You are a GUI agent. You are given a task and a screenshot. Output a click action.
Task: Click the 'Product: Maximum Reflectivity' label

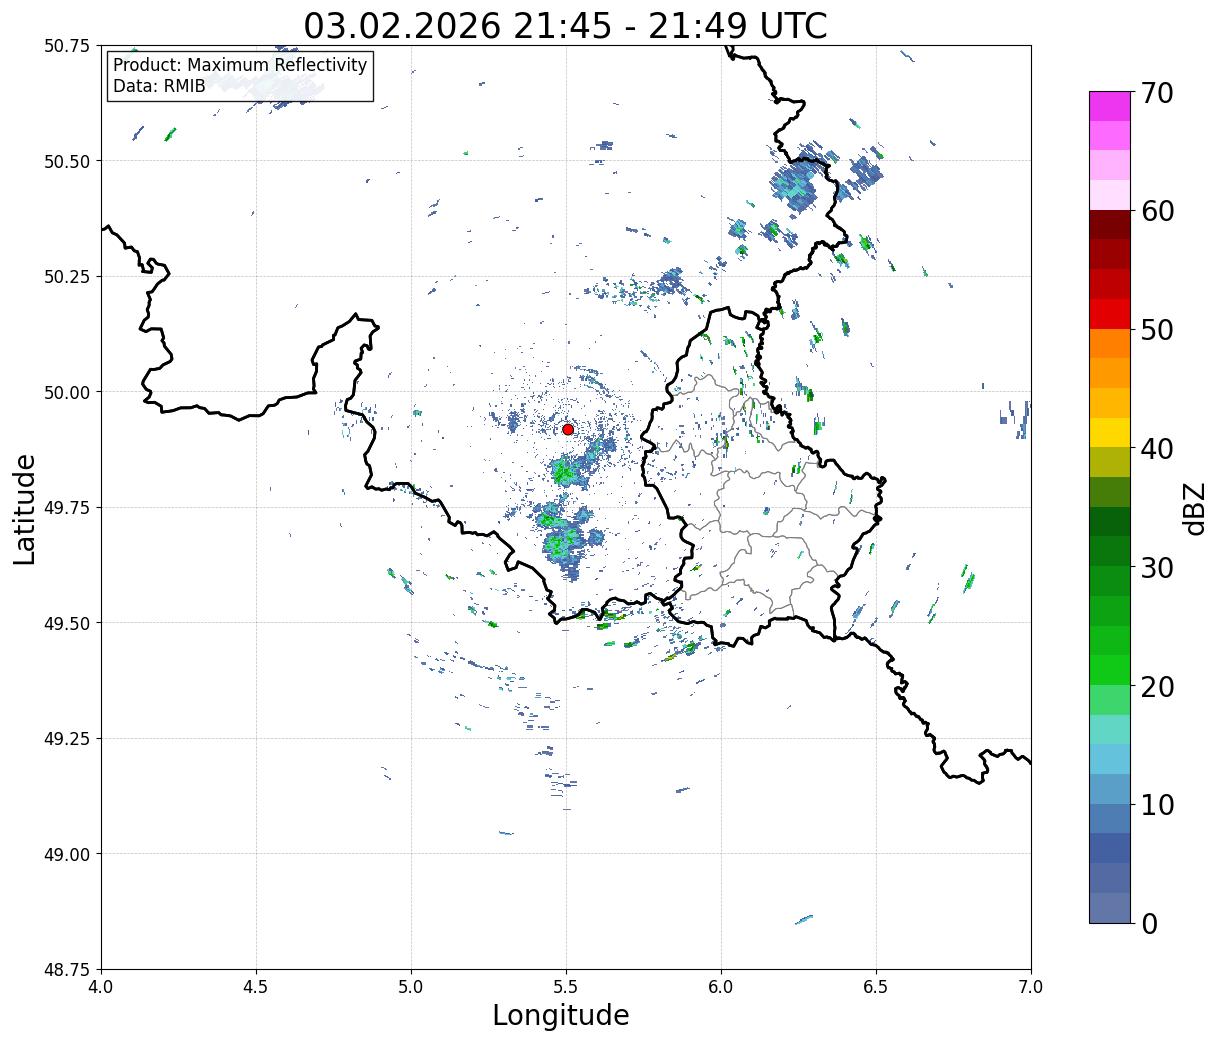click(x=240, y=65)
